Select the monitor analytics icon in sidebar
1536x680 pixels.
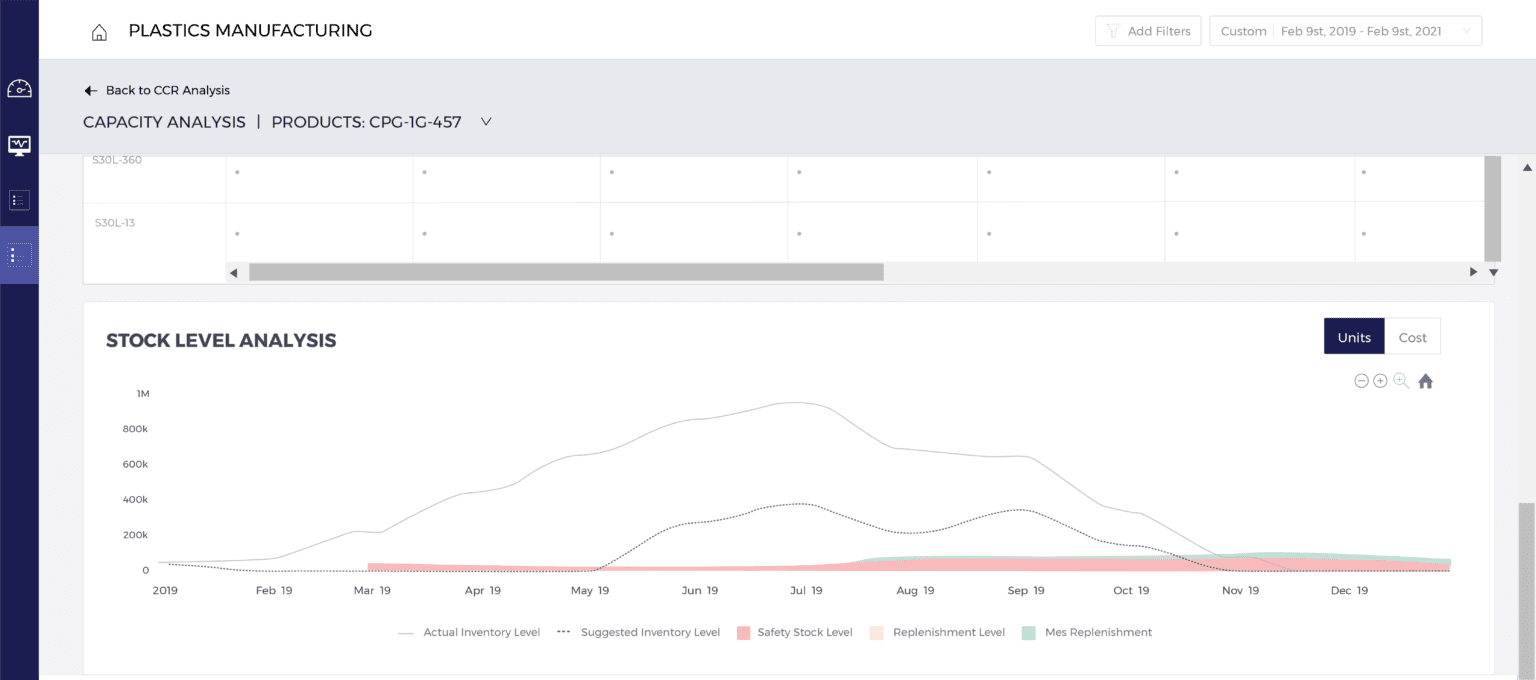pyautogui.click(x=19, y=145)
